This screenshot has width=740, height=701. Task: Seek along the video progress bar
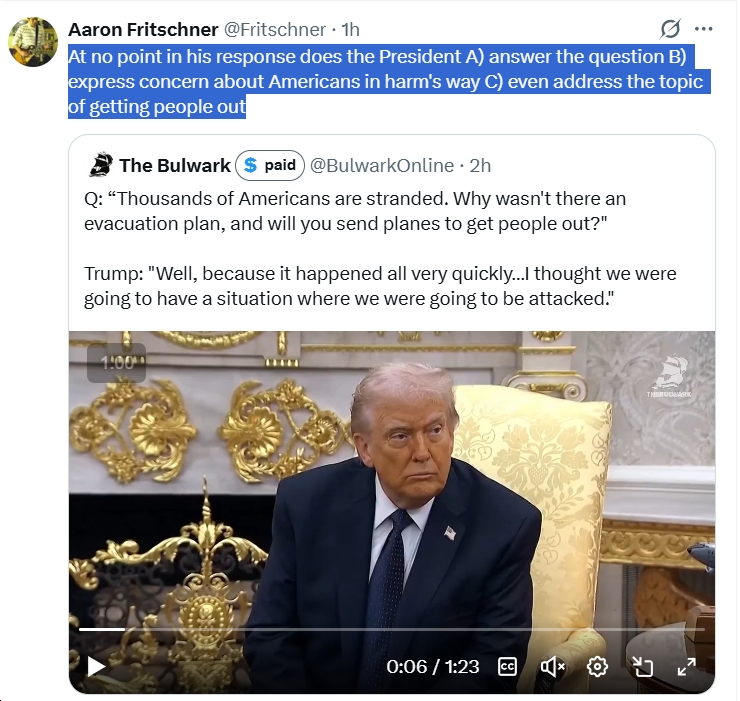click(392, 629)
